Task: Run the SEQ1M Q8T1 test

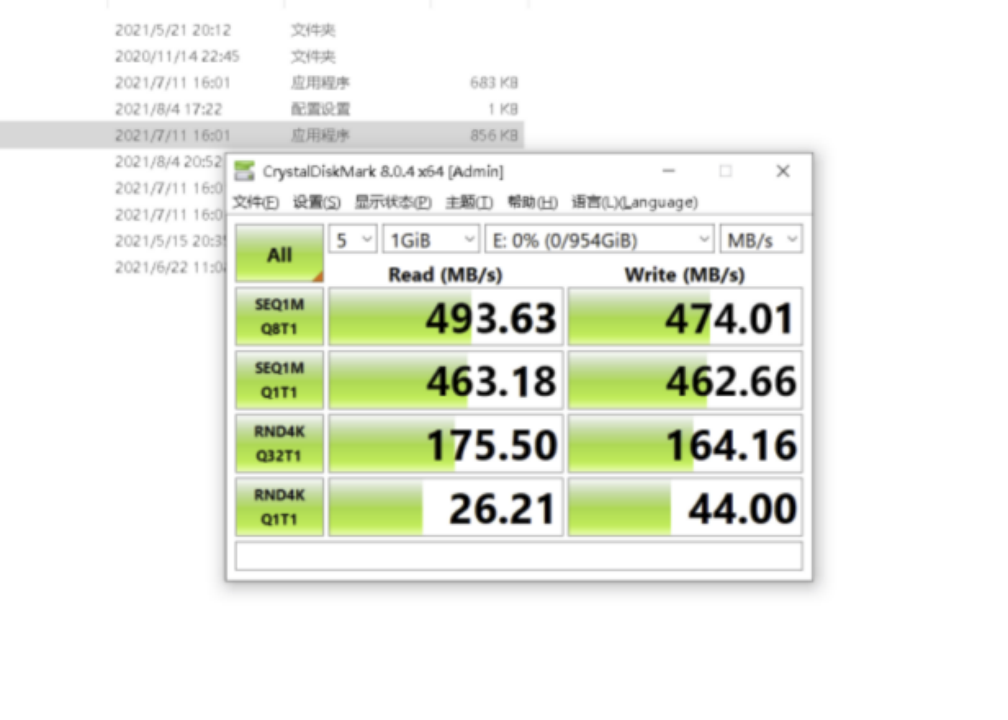Action: coord(280,316)
